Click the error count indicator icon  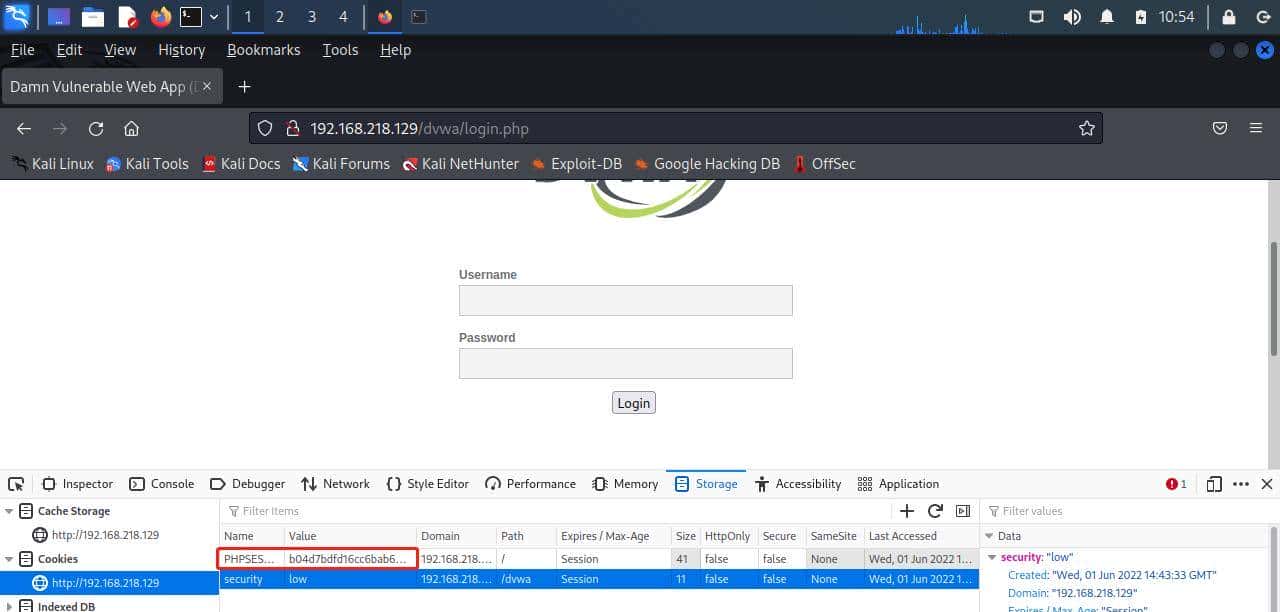[x=1176, y=484]
